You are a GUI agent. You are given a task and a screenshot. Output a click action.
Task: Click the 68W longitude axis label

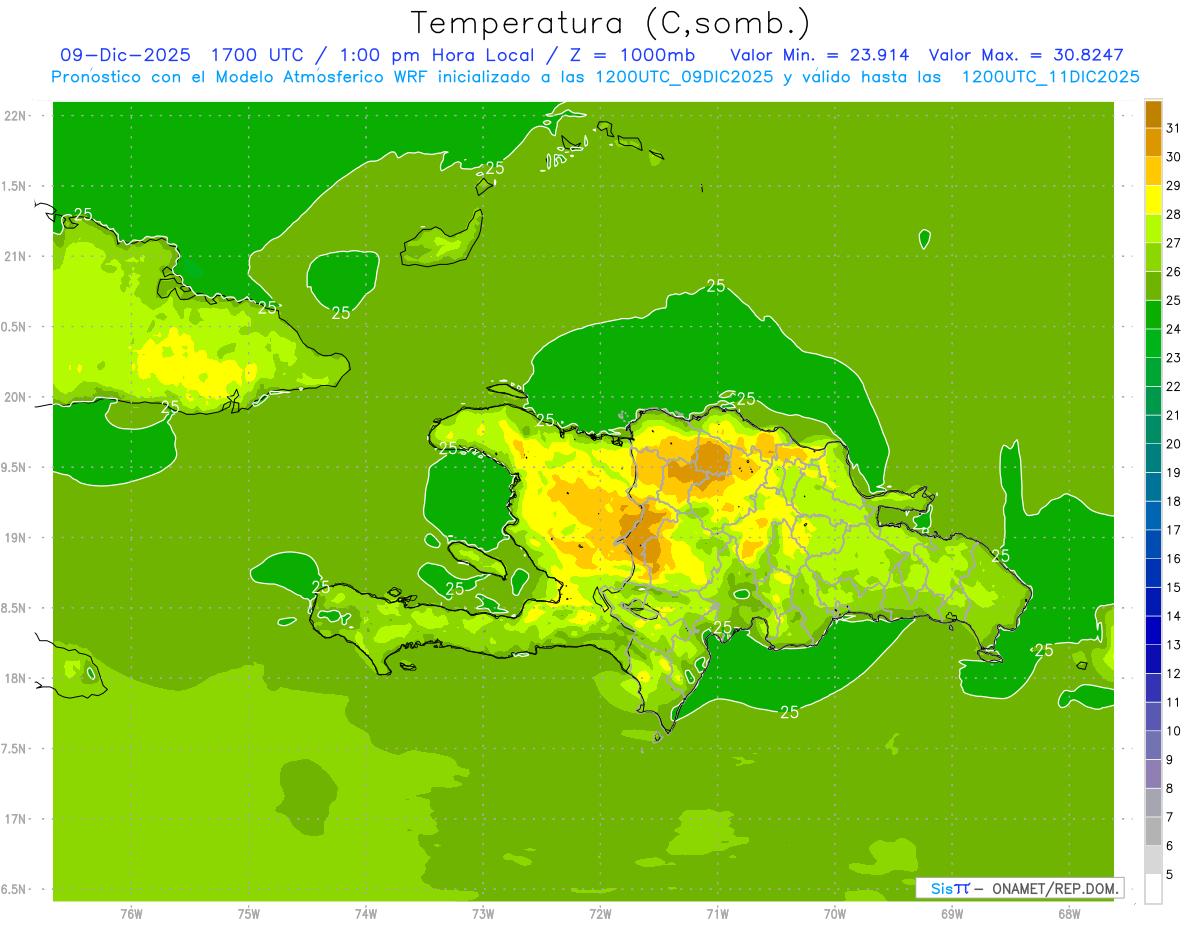pos(1068,913)
